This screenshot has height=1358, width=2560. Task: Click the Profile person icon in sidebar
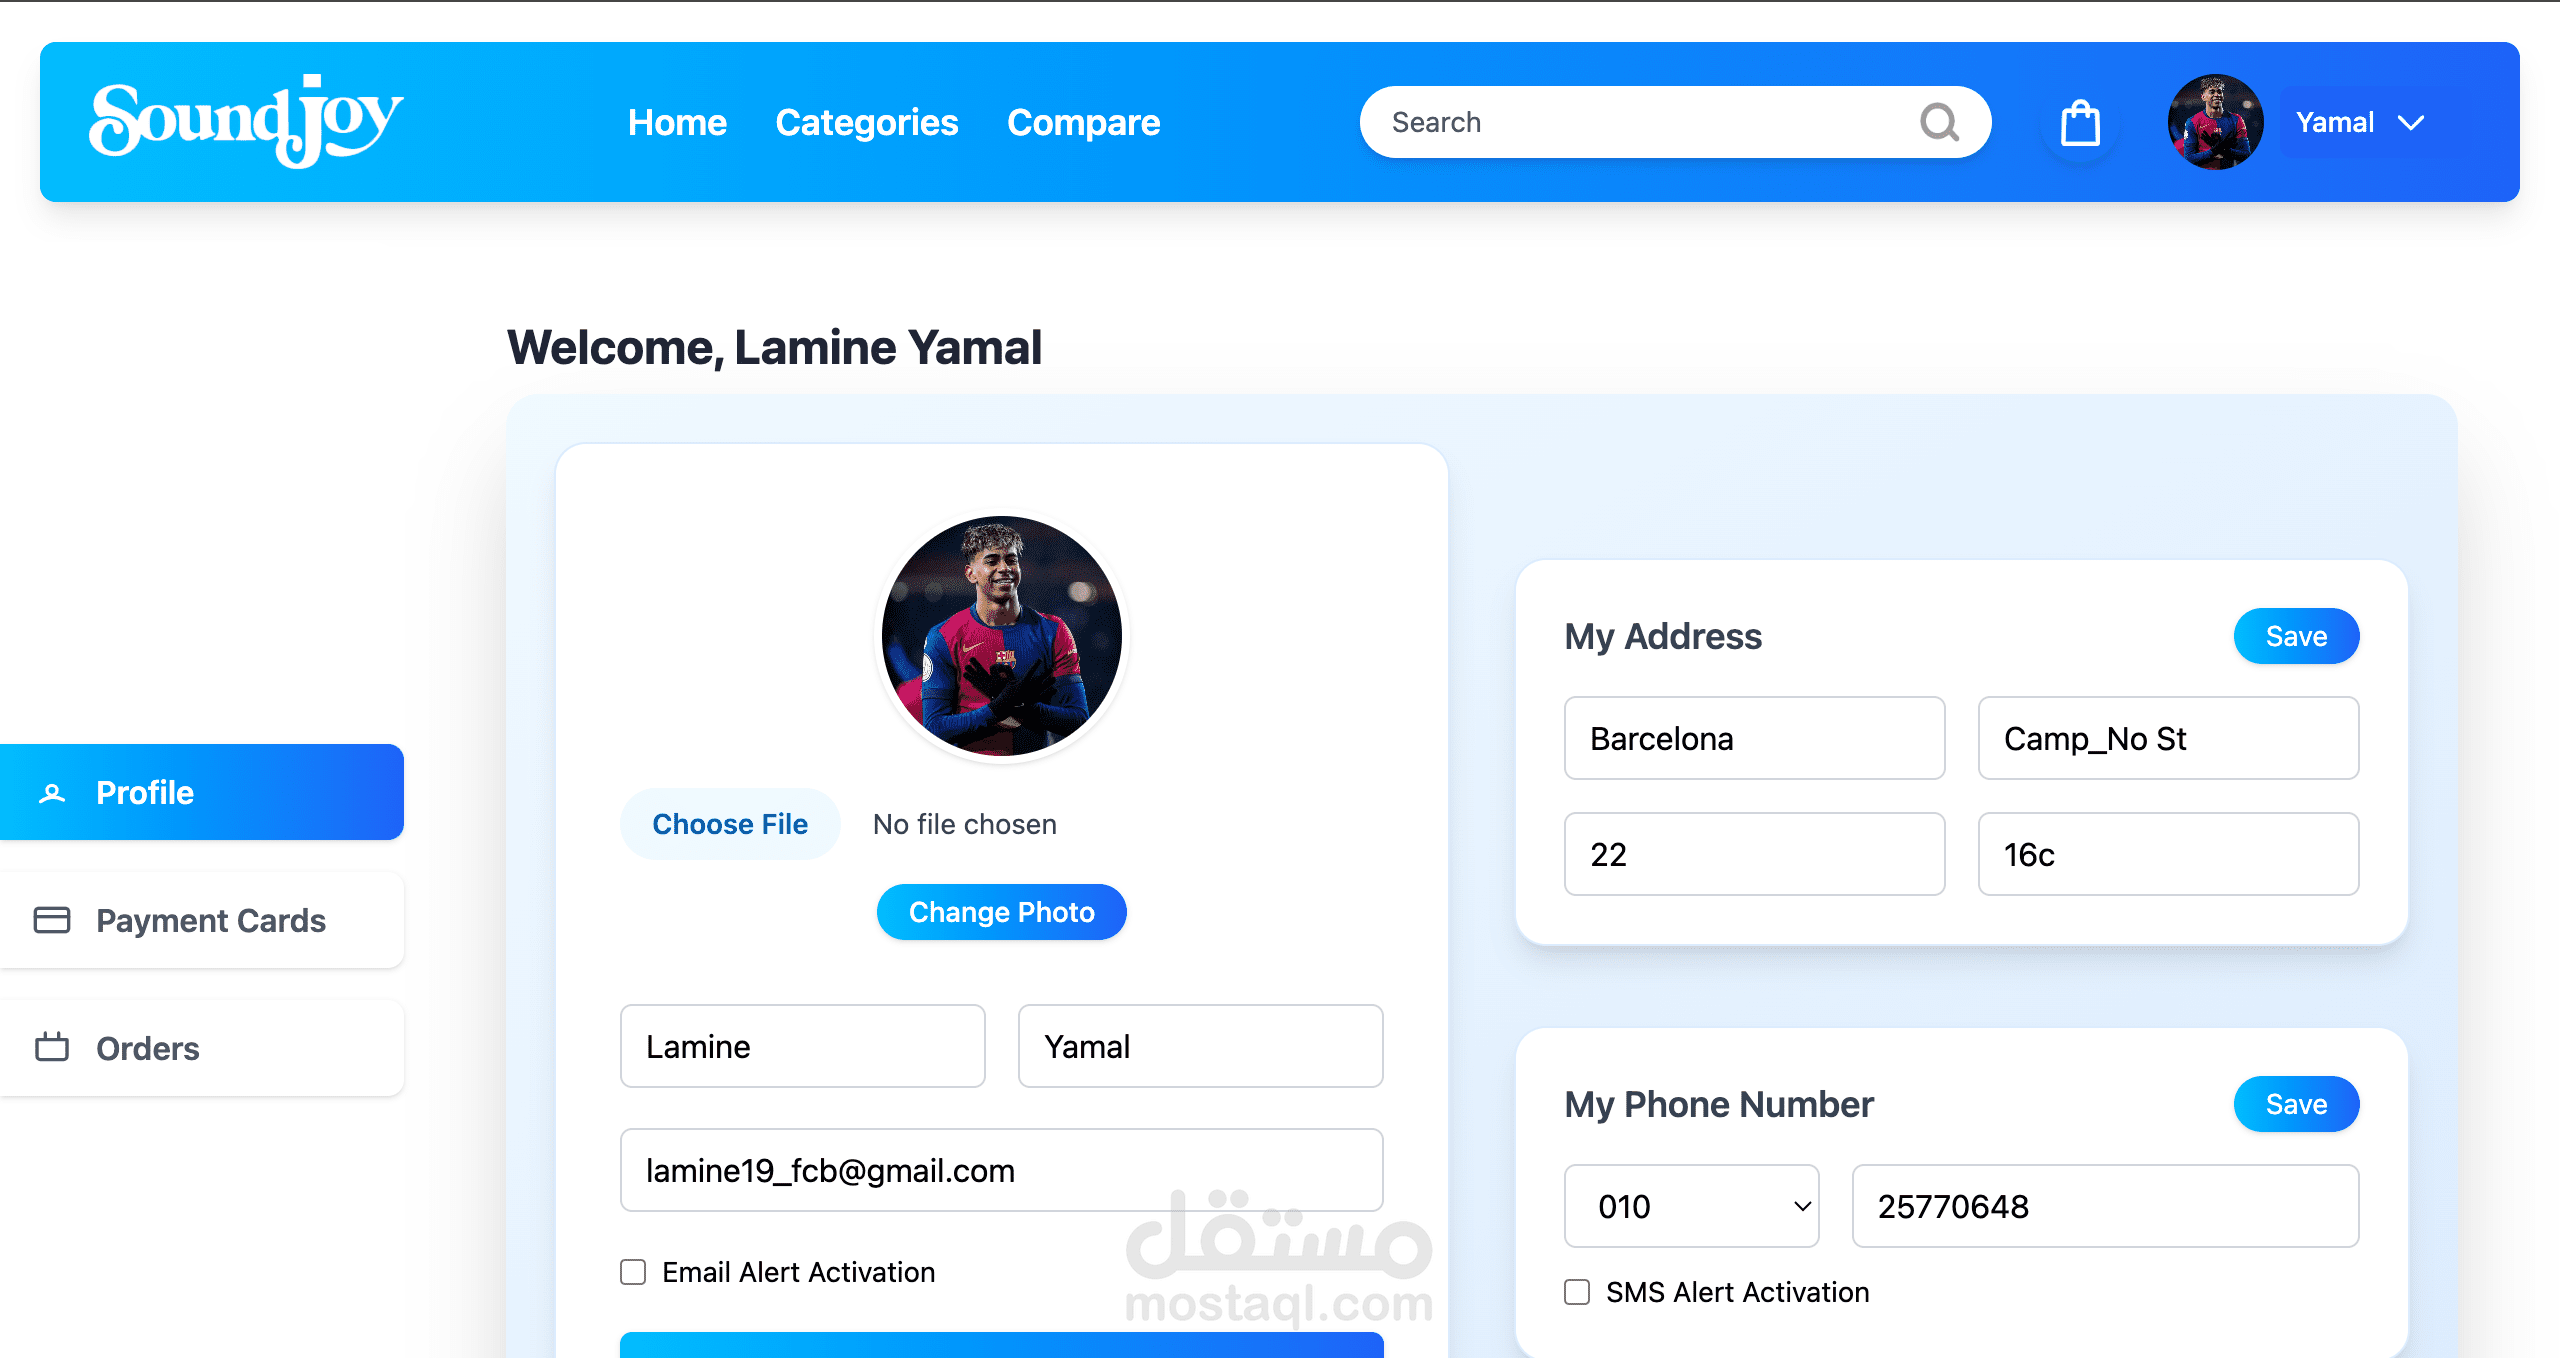coord(52,793)
